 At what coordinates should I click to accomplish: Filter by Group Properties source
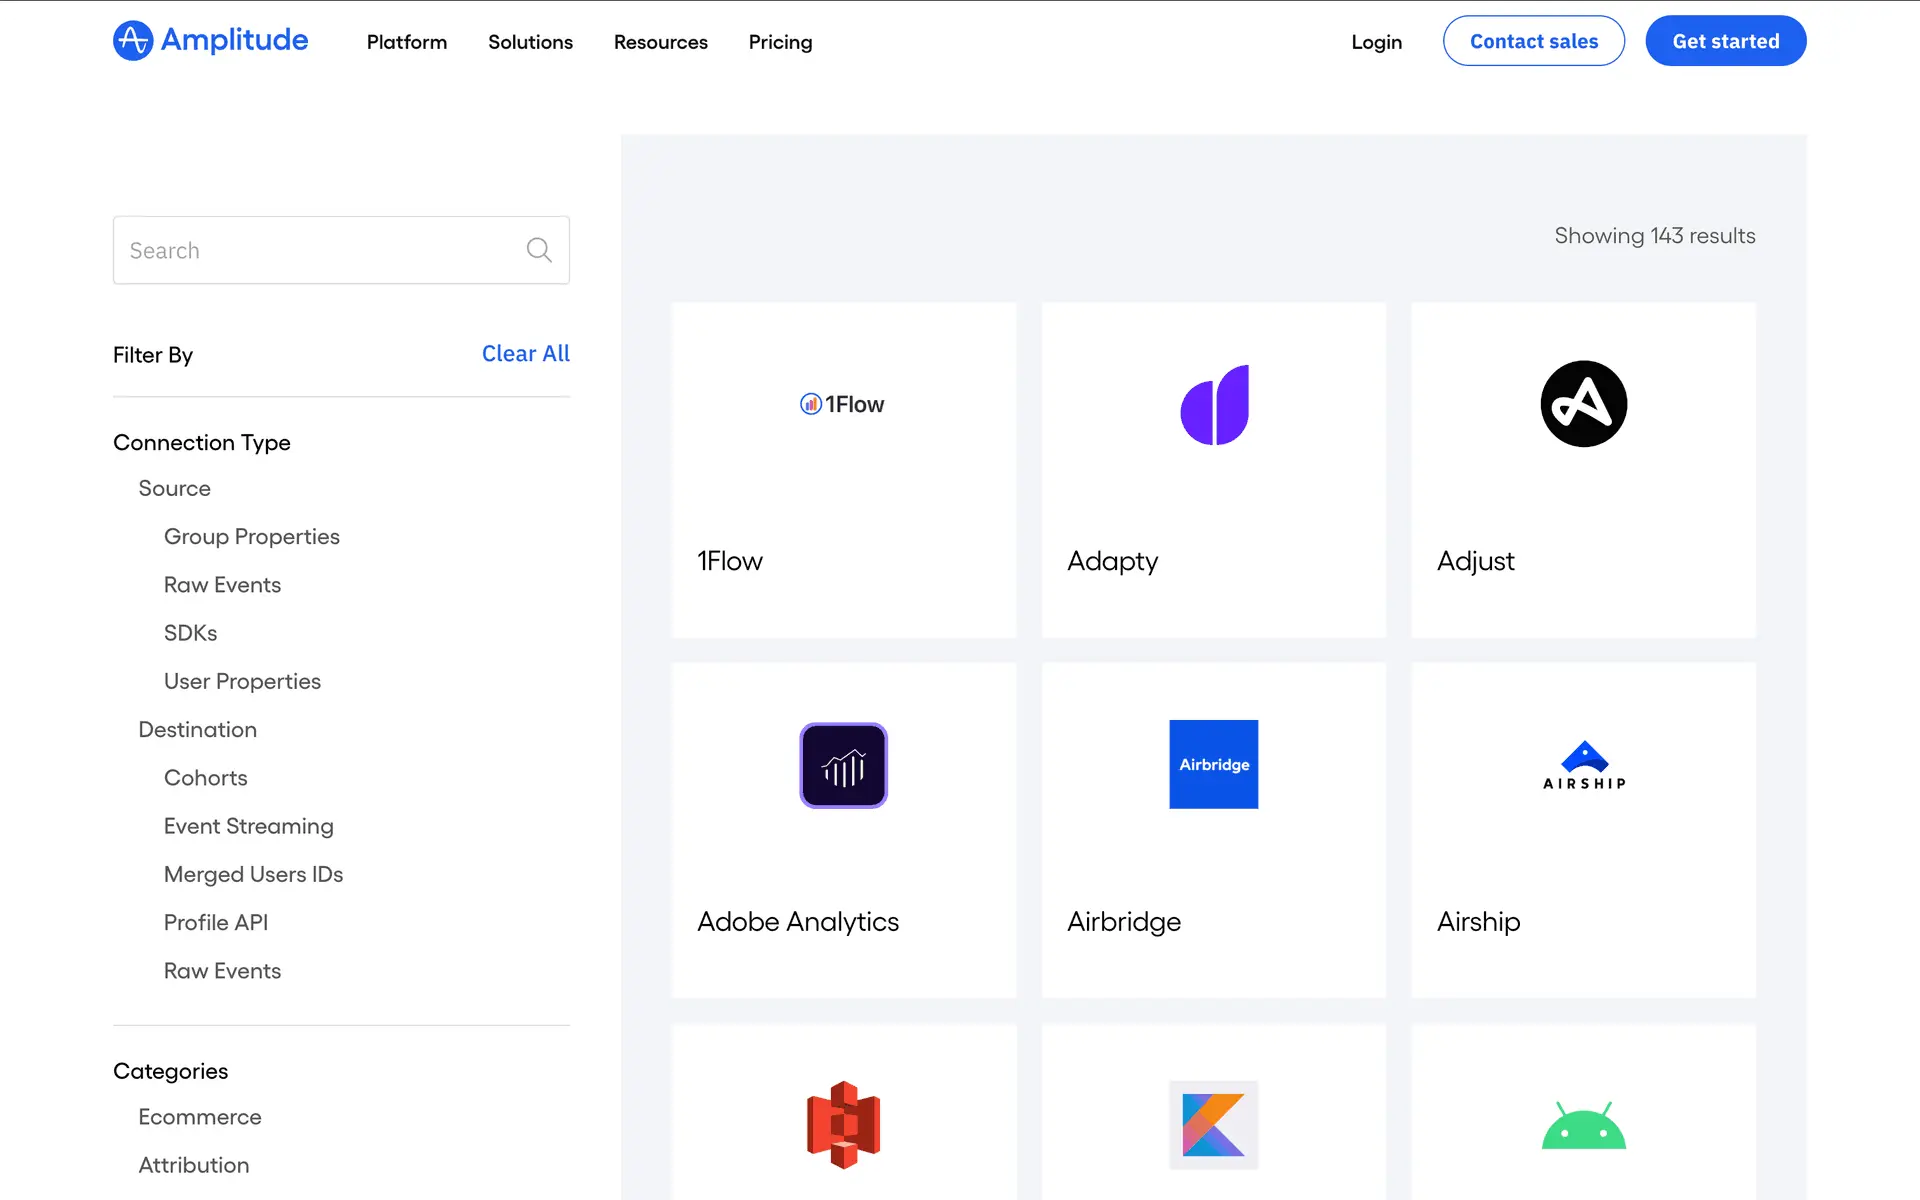[x=251, y=537]
